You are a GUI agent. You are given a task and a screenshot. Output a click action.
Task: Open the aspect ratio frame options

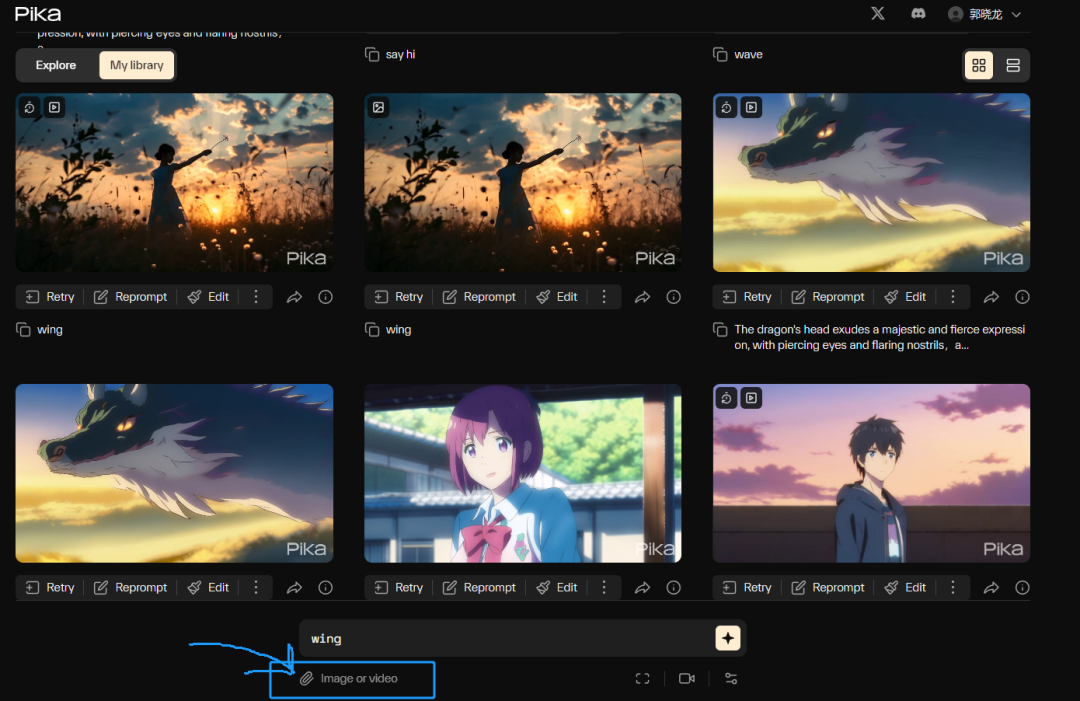(x=643, y=679)
